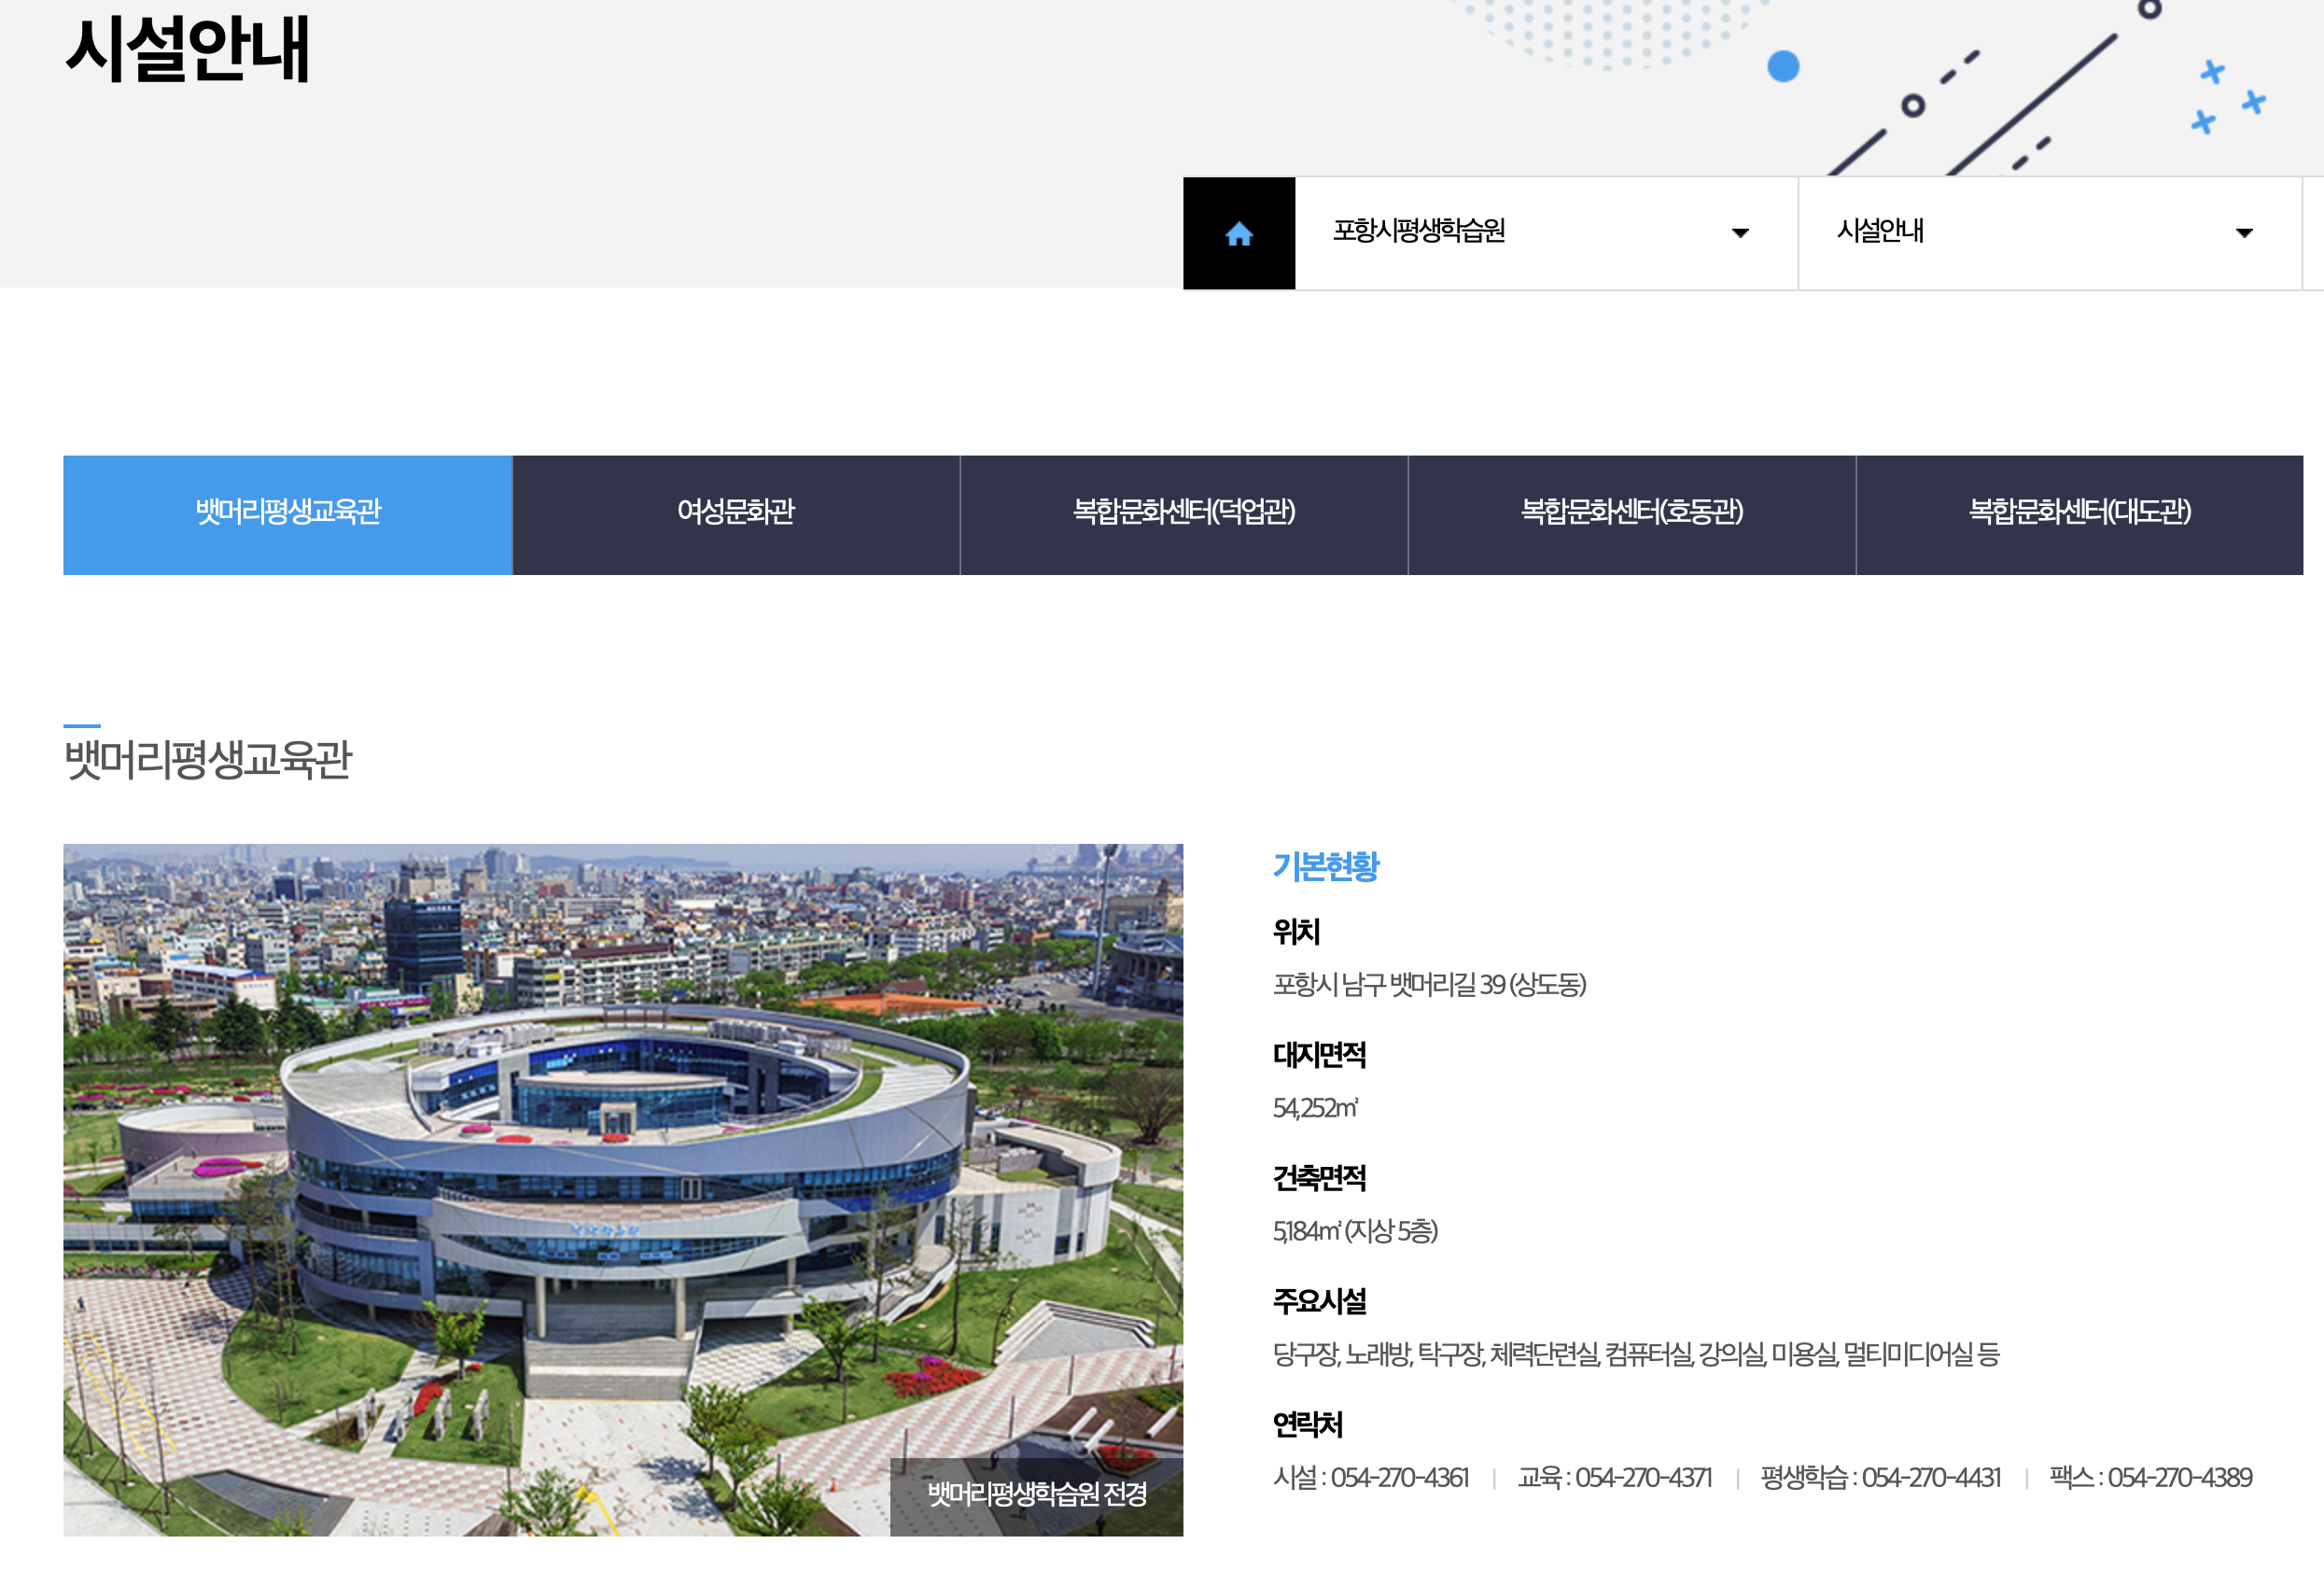Image resolution: width=2324 pixels, height=1572 pixels.
Task: Click the 기본현황 blue heading
Action: click(1325, 866)
